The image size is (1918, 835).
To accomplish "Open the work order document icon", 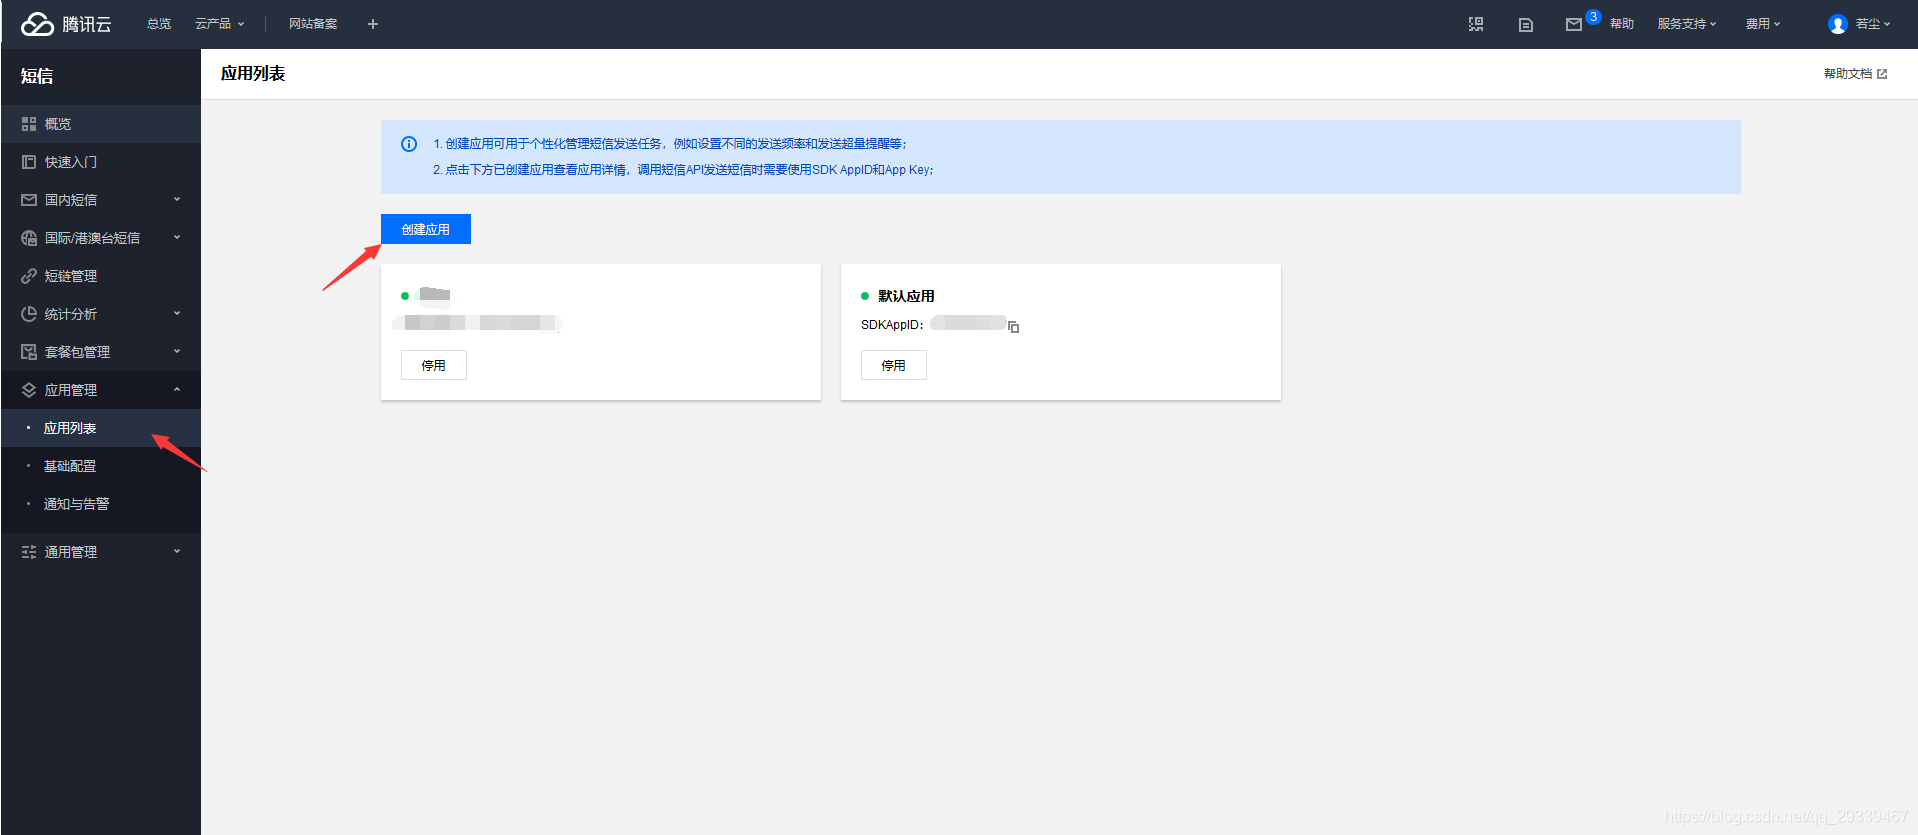I will point(1526,24).
